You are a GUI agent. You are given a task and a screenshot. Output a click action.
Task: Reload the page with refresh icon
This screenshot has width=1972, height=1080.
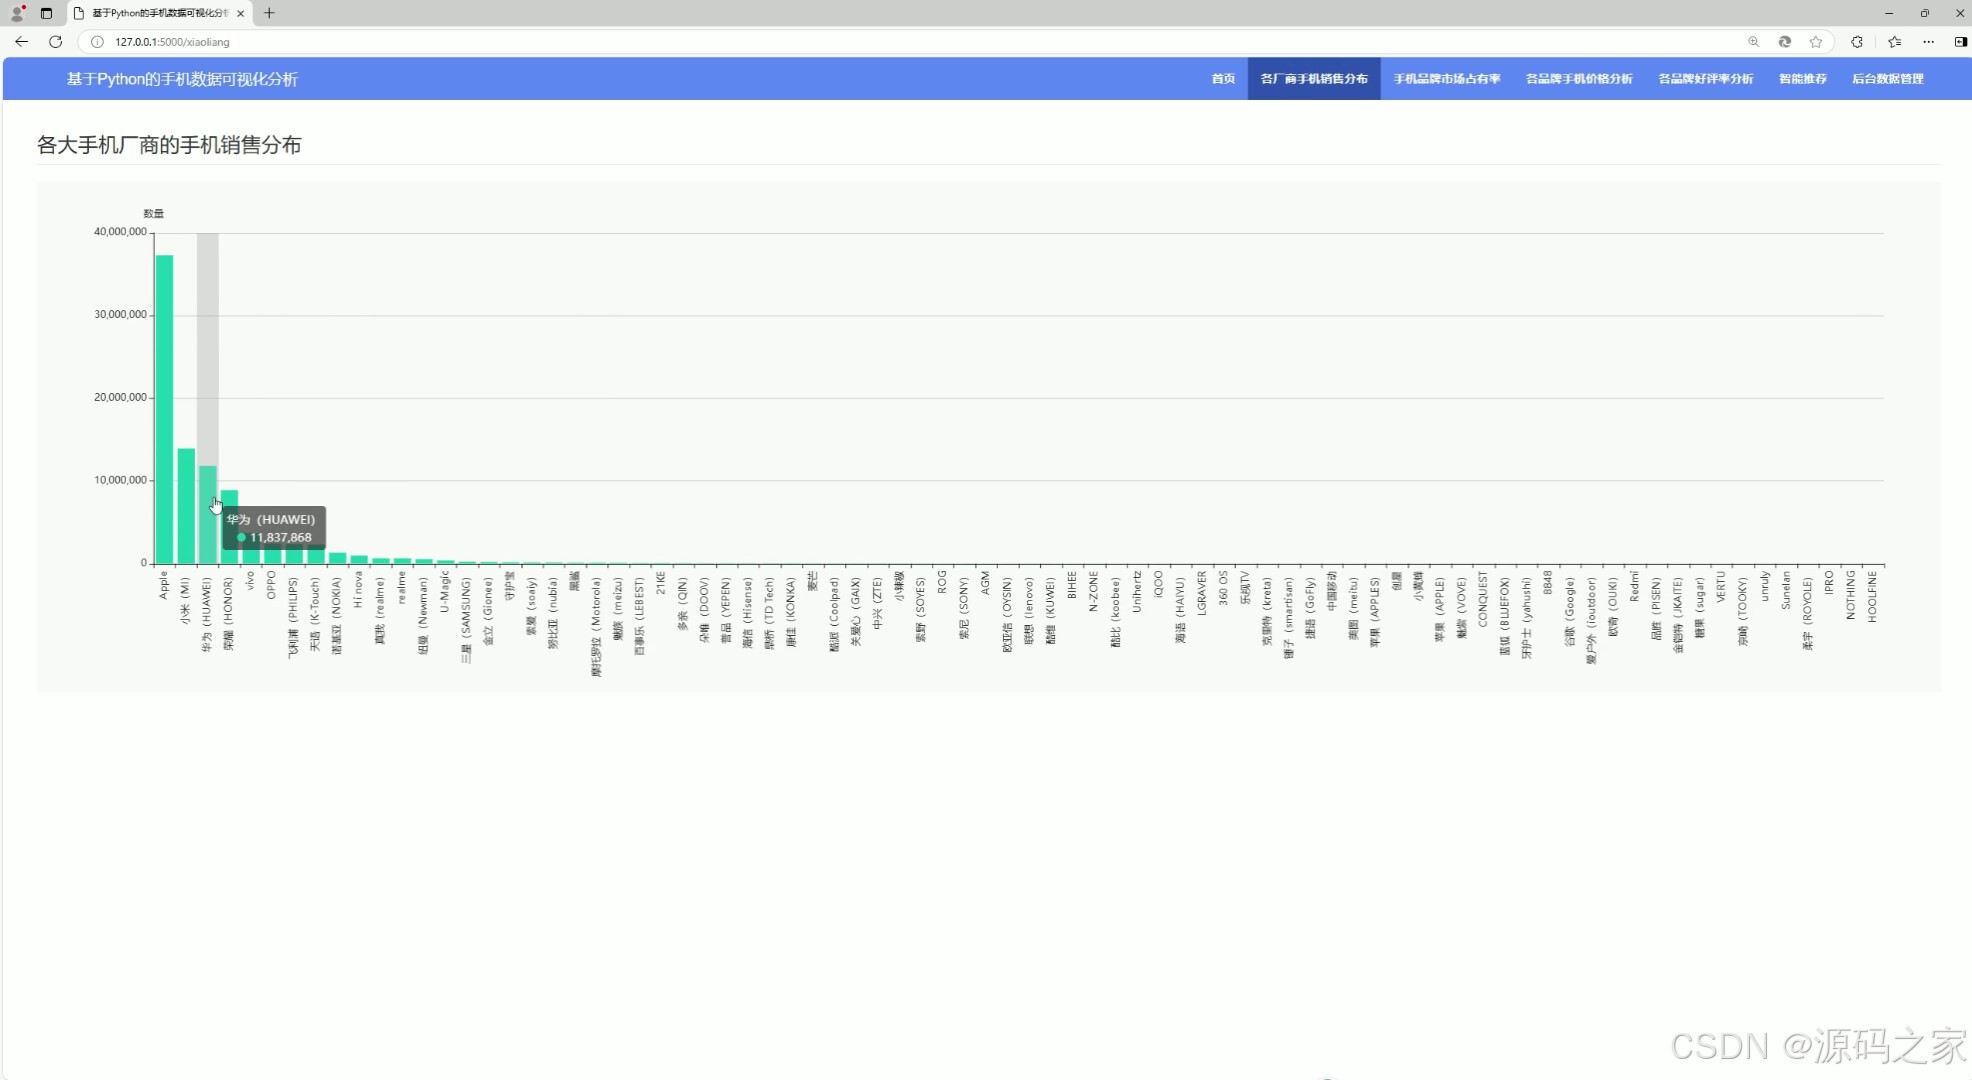56,42
